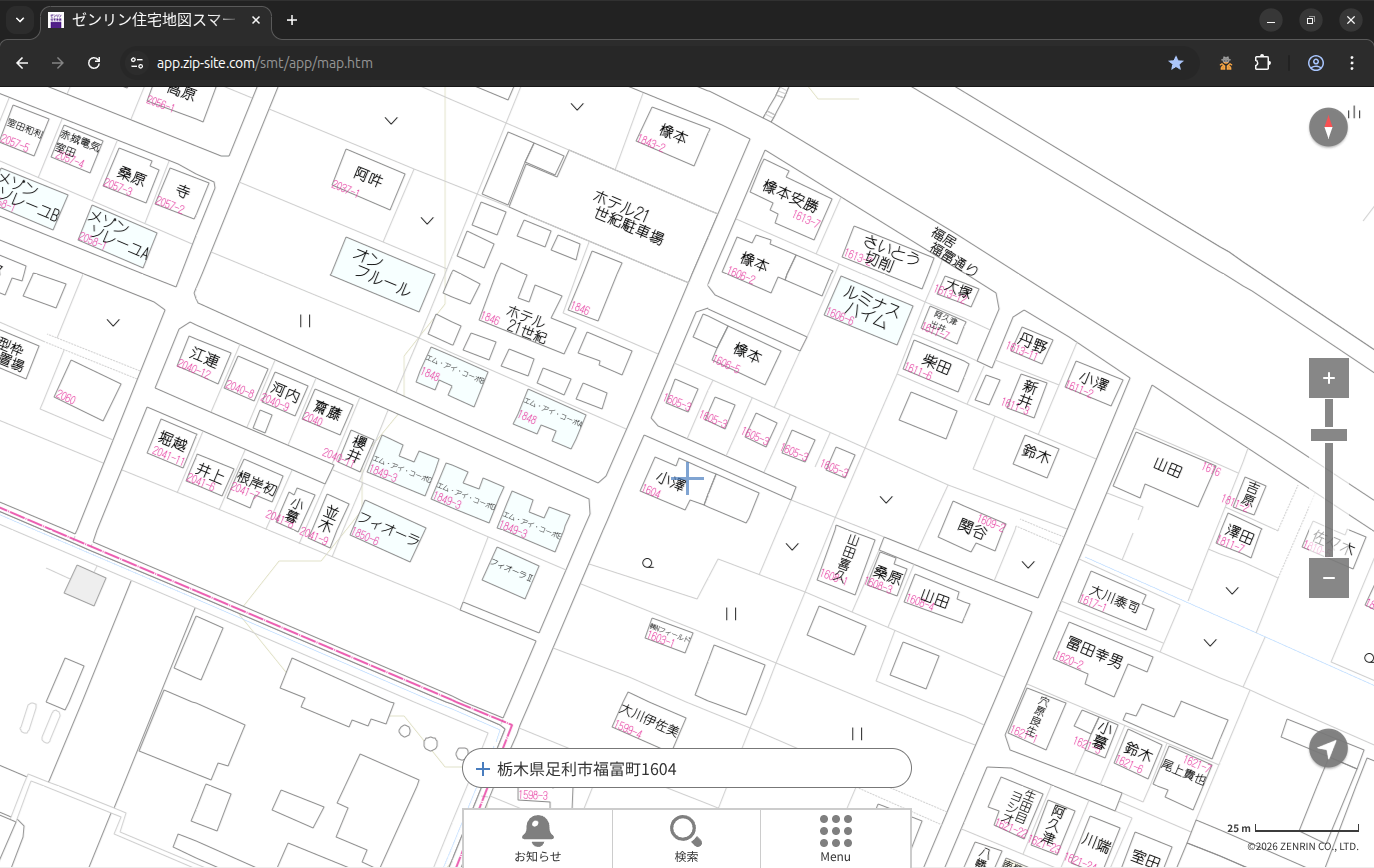Open Chrome's three-dot menu
The height and width of the screenshot is (868, 1374).
pyautogui.click(x=1352, y=63)
